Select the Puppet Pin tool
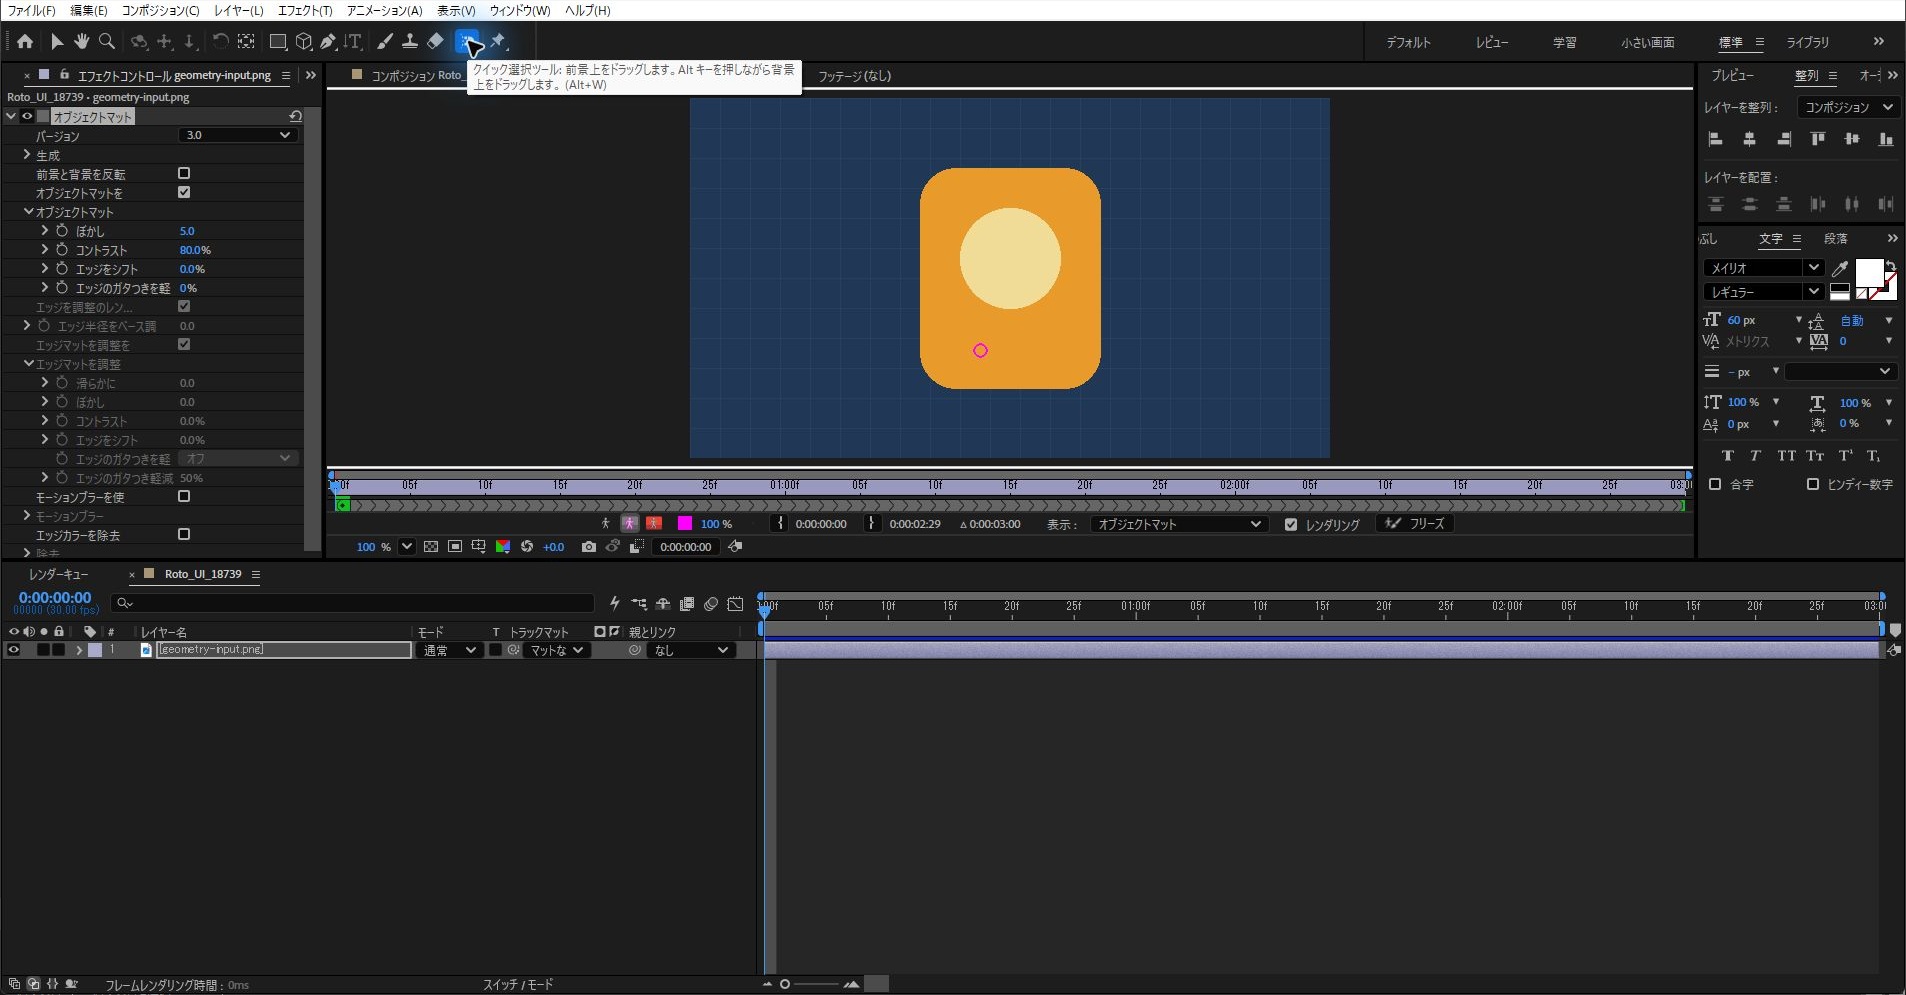 point(498,42)
